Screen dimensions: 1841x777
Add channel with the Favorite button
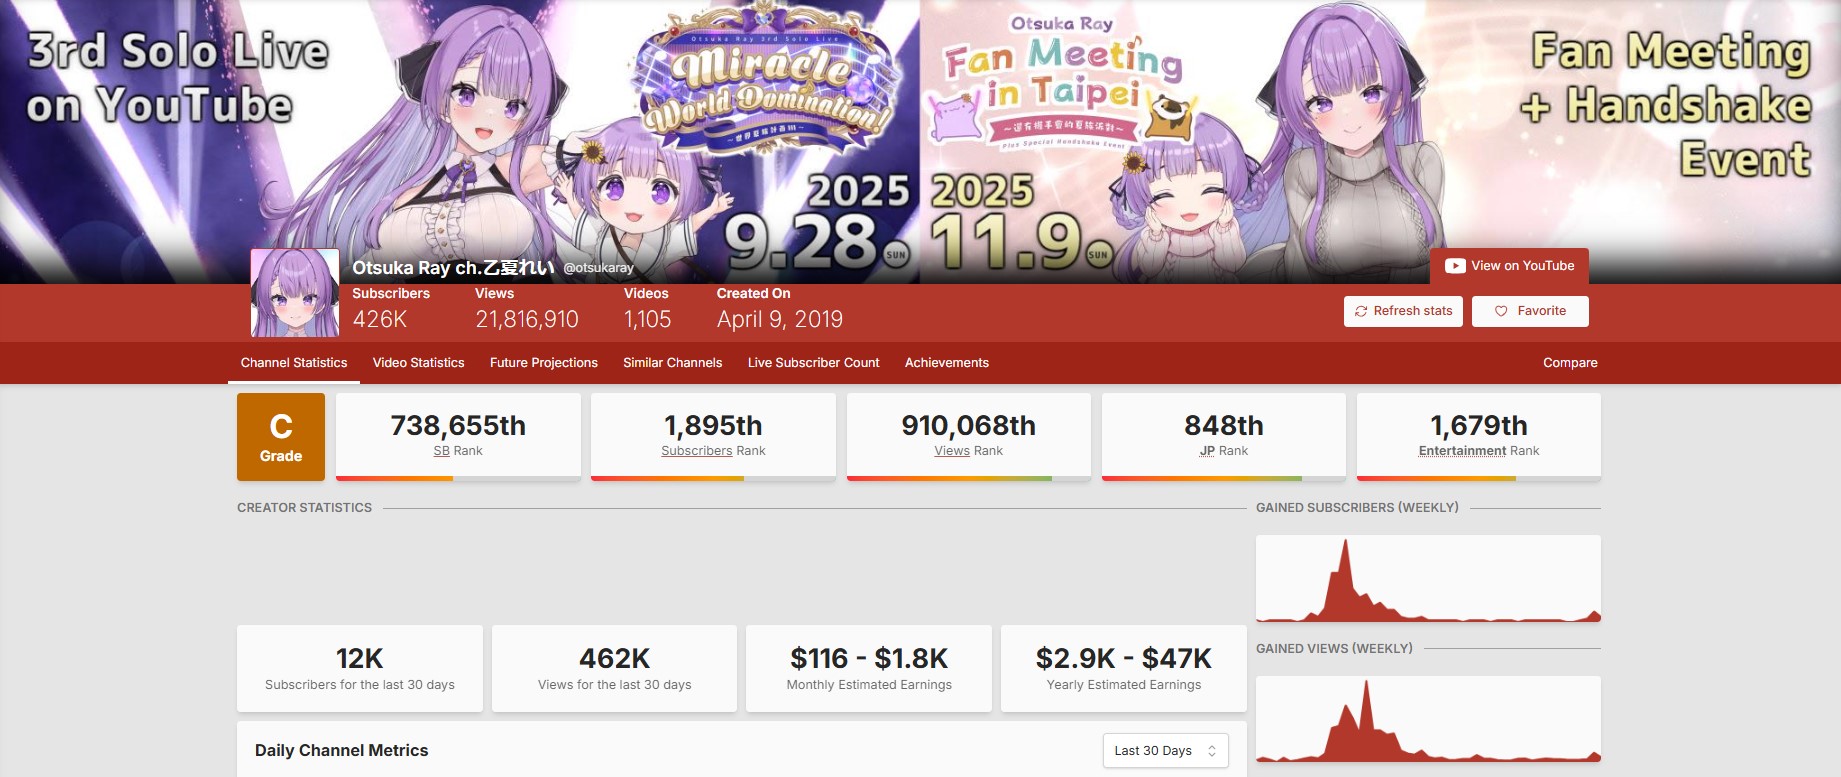tap(1530, 311)
